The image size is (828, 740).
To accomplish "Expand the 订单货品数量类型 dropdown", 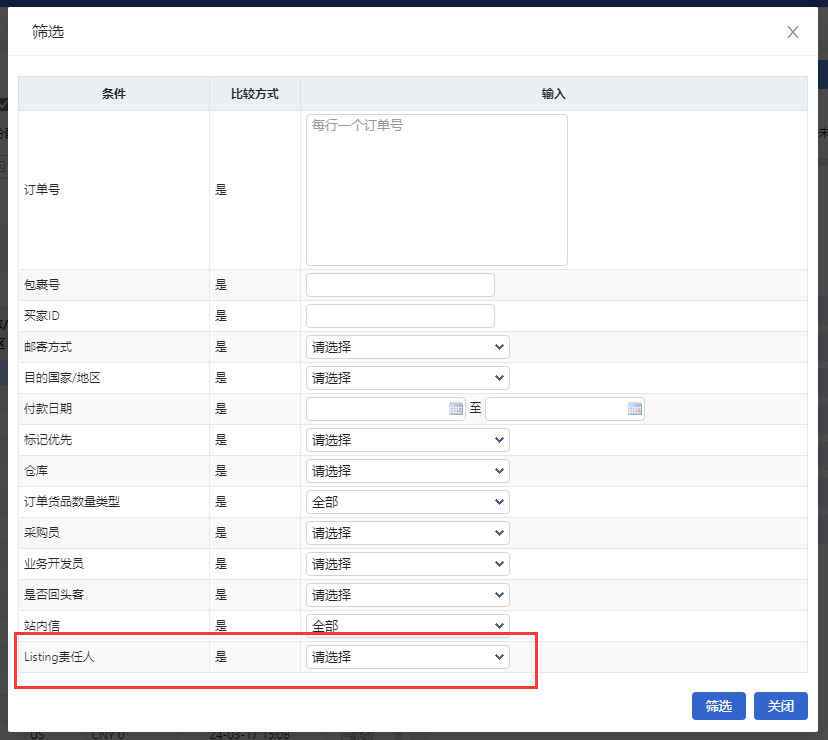I will [407, 502].
